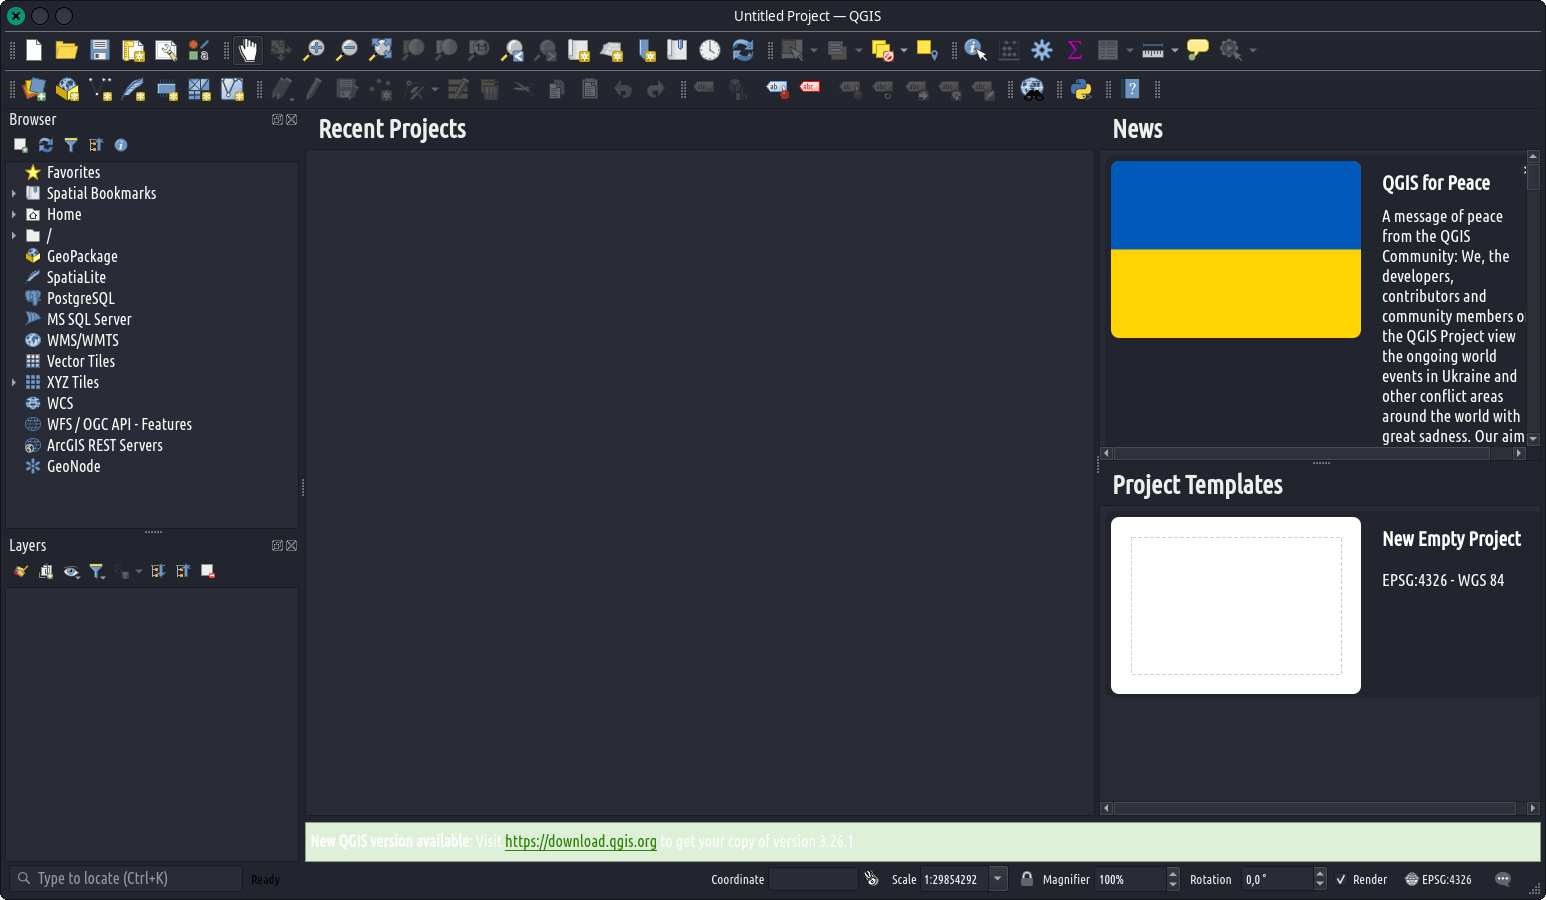The image size is (1546, 900).
Task: Select the Zoom Out magnifier tool
Action: click(347, 50)
